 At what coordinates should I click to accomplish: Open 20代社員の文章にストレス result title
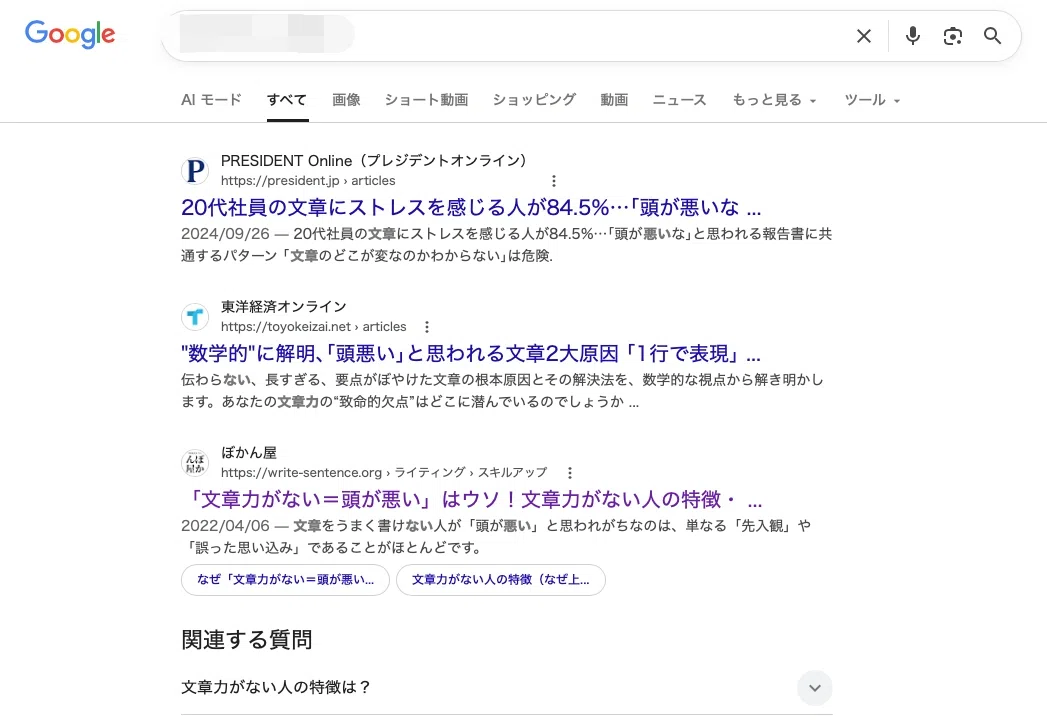pos(471,208)
